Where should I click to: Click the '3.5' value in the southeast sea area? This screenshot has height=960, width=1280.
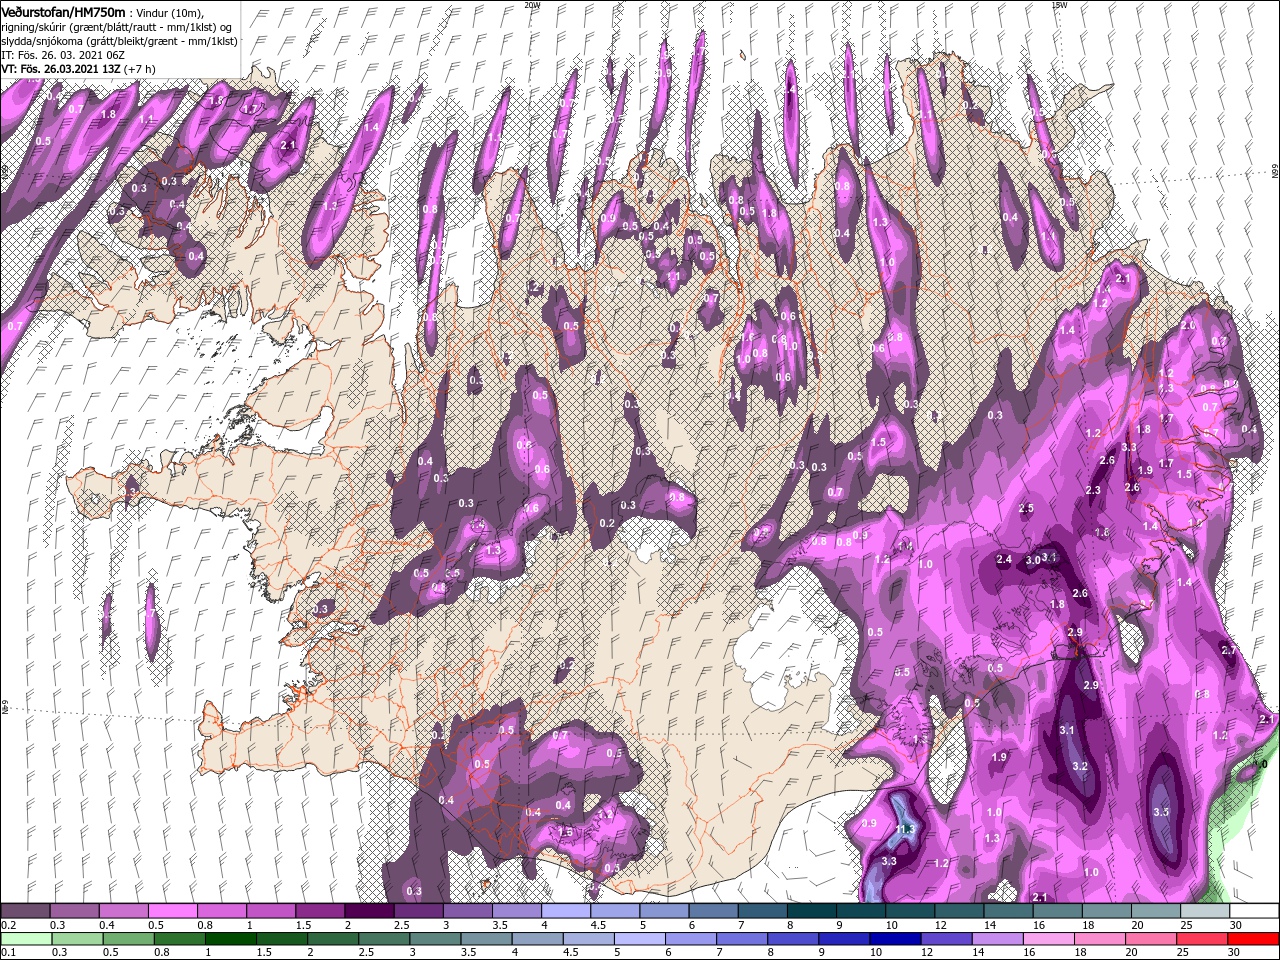(x=1161, y=812)
